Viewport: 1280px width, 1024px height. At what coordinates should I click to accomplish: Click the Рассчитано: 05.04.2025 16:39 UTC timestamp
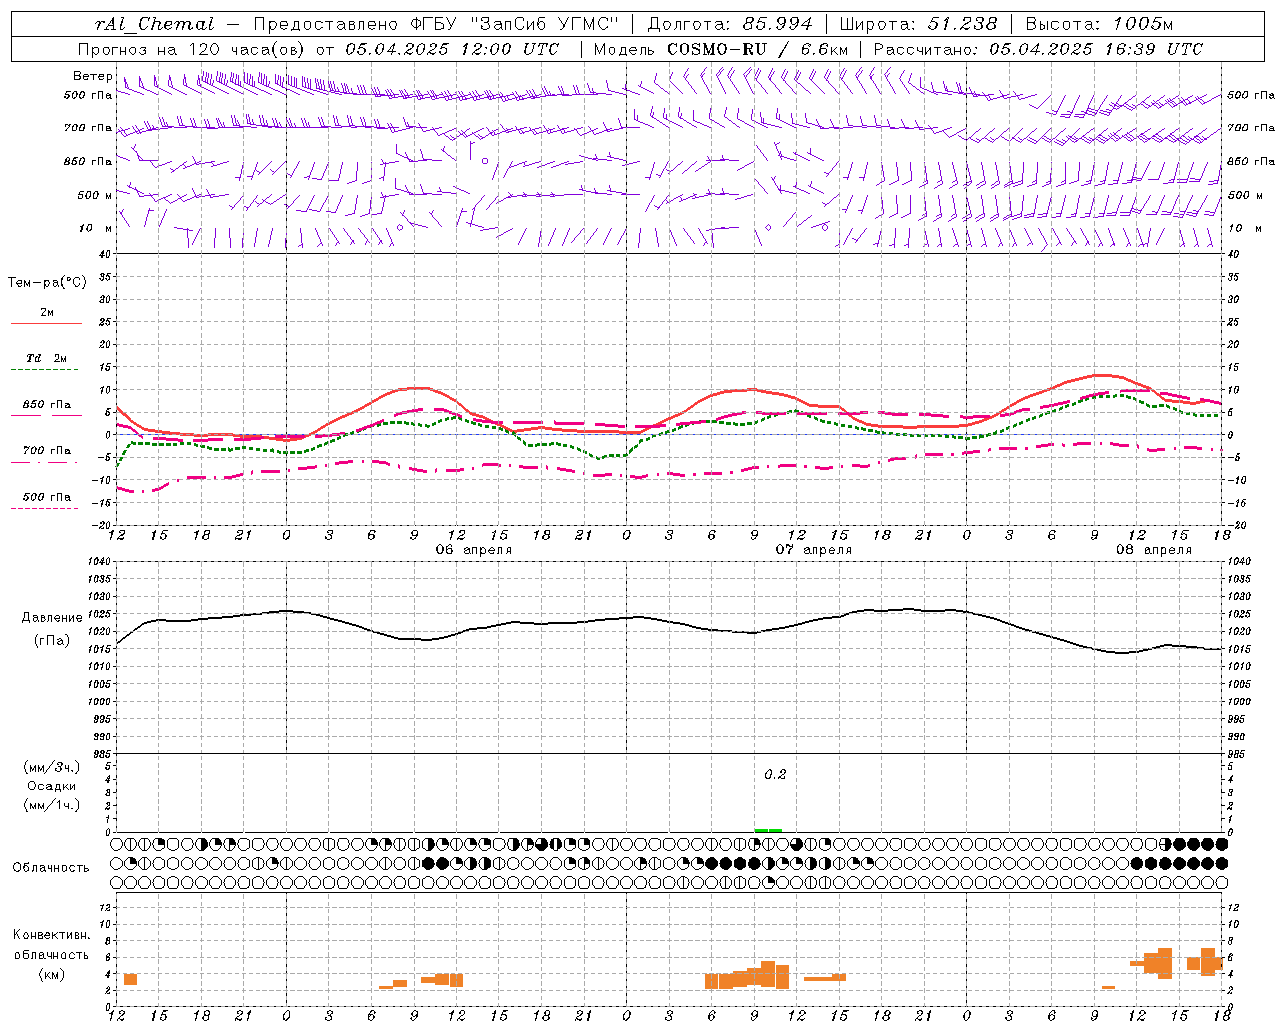[x=1038, y=49]
